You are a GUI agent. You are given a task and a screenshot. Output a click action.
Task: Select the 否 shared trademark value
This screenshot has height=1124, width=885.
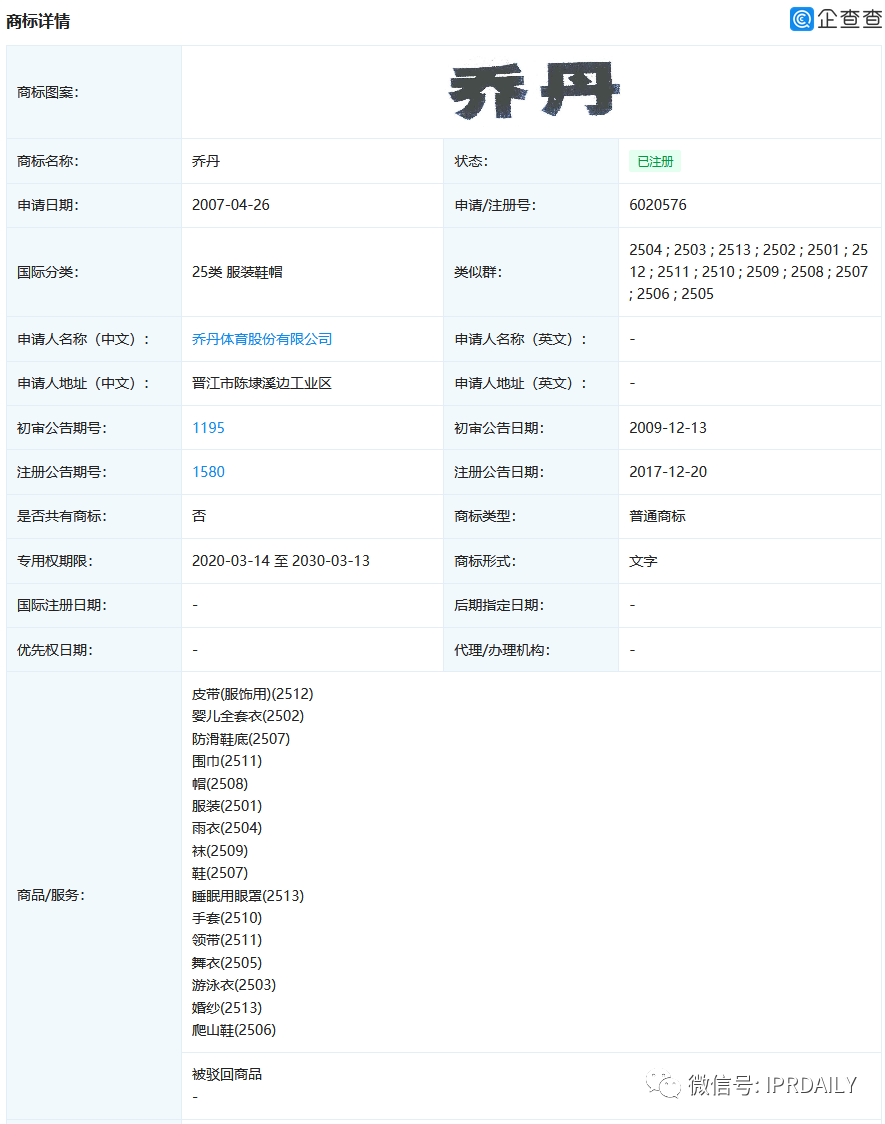[x=198, y=516]
